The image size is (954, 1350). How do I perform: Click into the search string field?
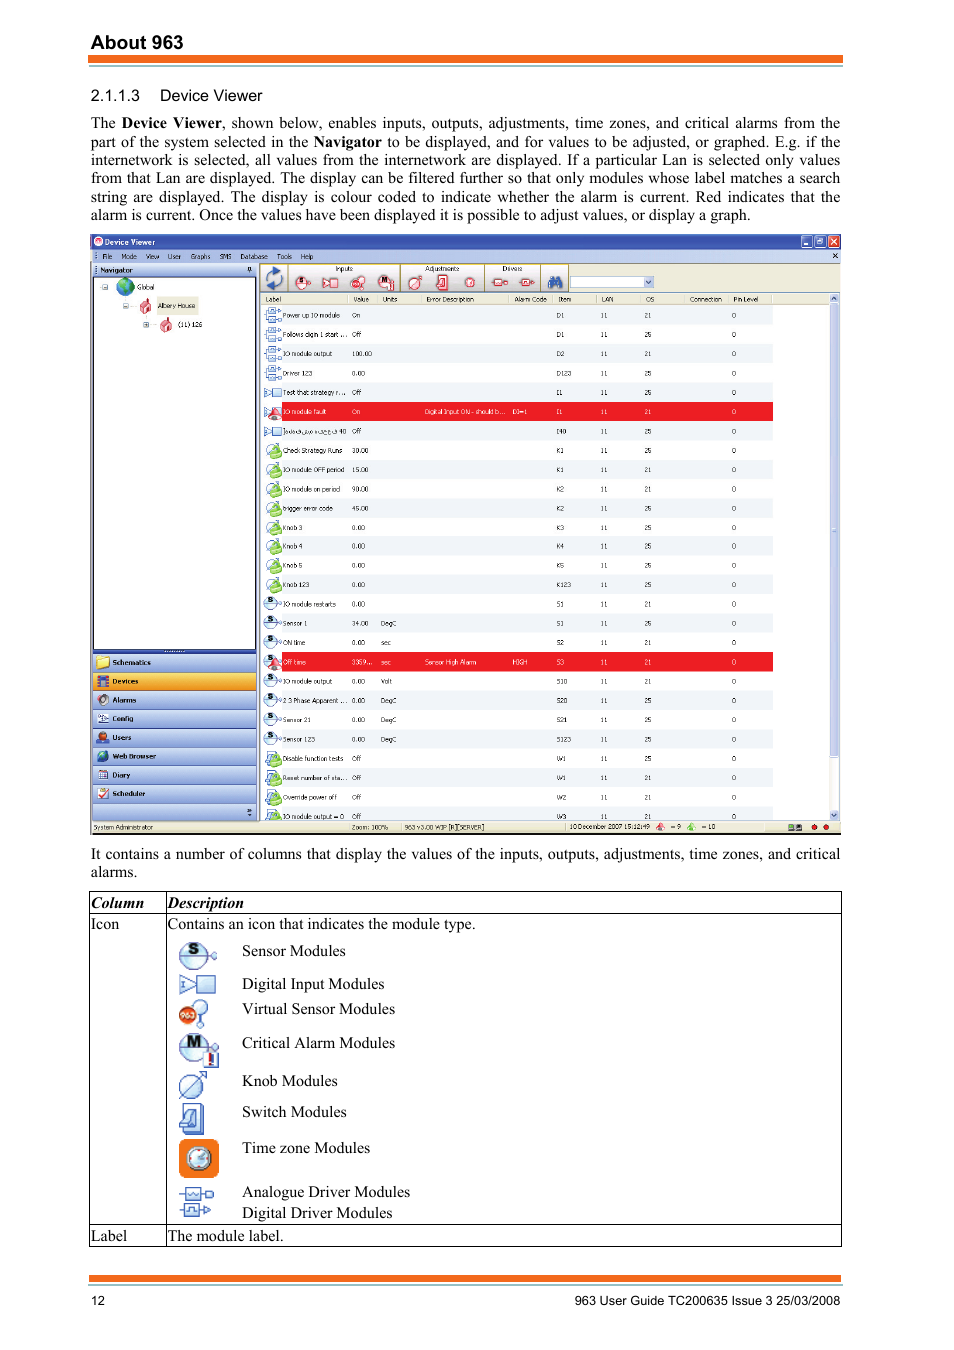point(607,282)
